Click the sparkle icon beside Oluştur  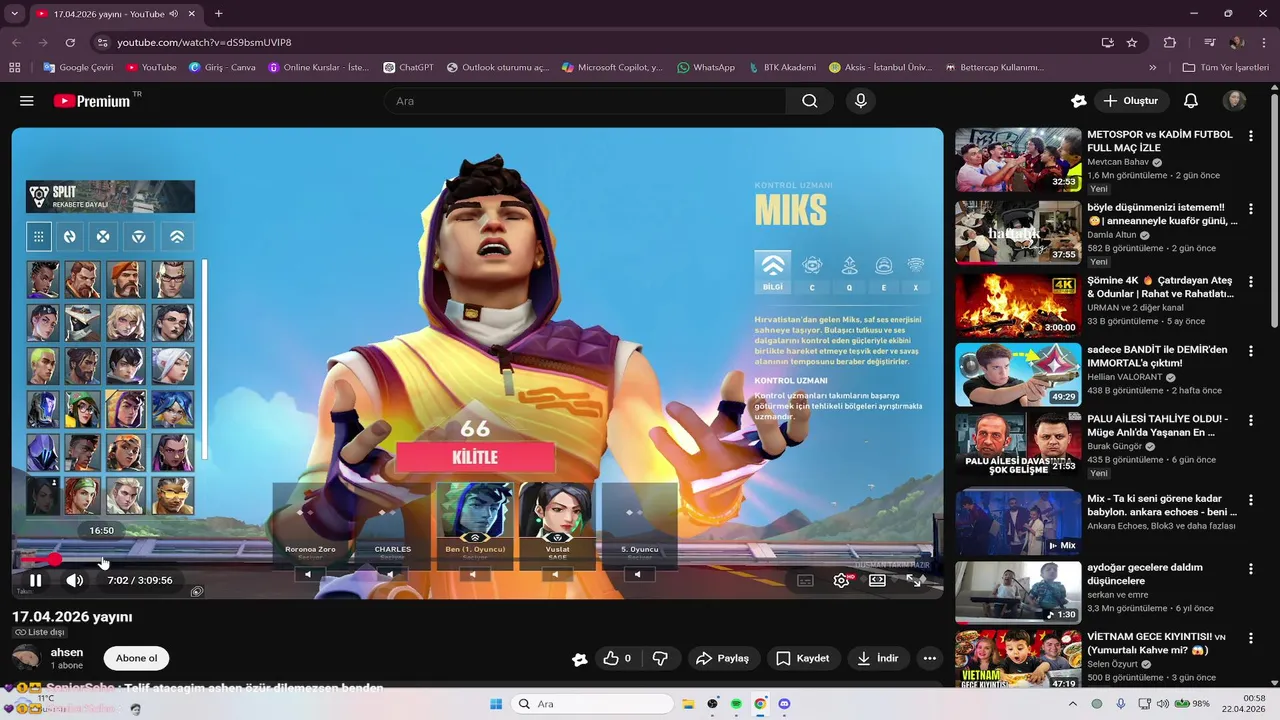[x=1078, y=101]
